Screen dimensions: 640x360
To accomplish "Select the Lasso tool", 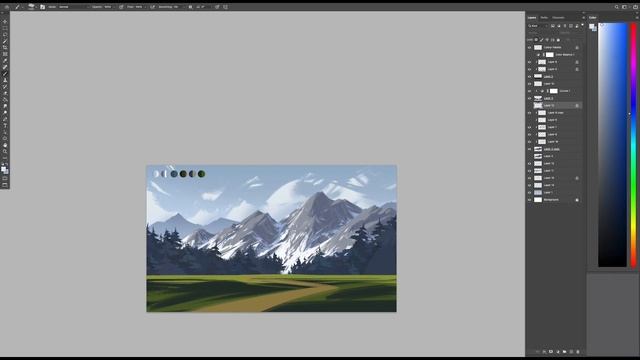I will (x=5, y=35).
